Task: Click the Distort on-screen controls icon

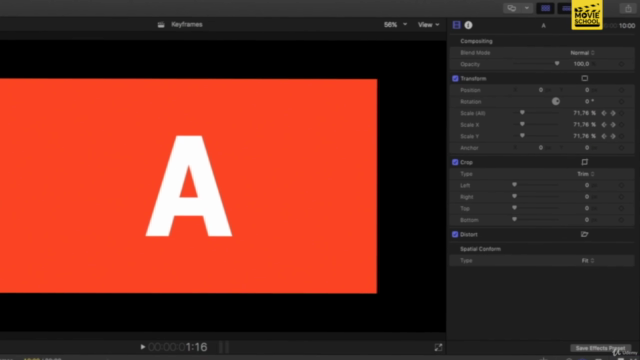Action: click(x=584, y=234)
